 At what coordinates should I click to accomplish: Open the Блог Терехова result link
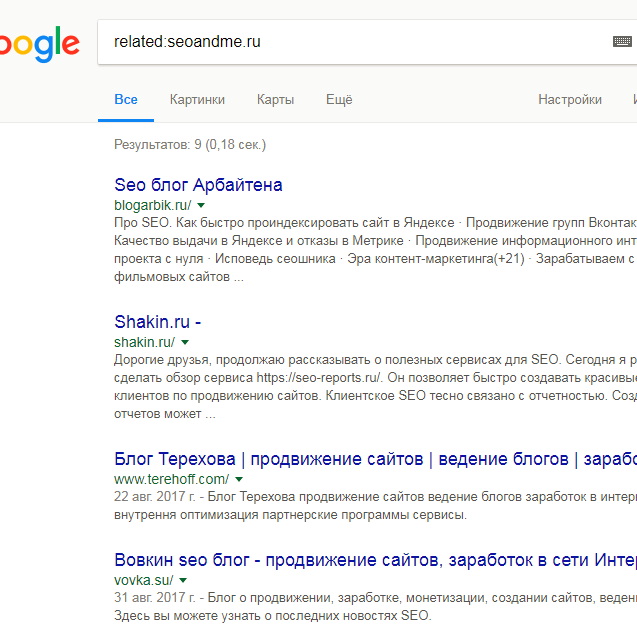[375, 459]
